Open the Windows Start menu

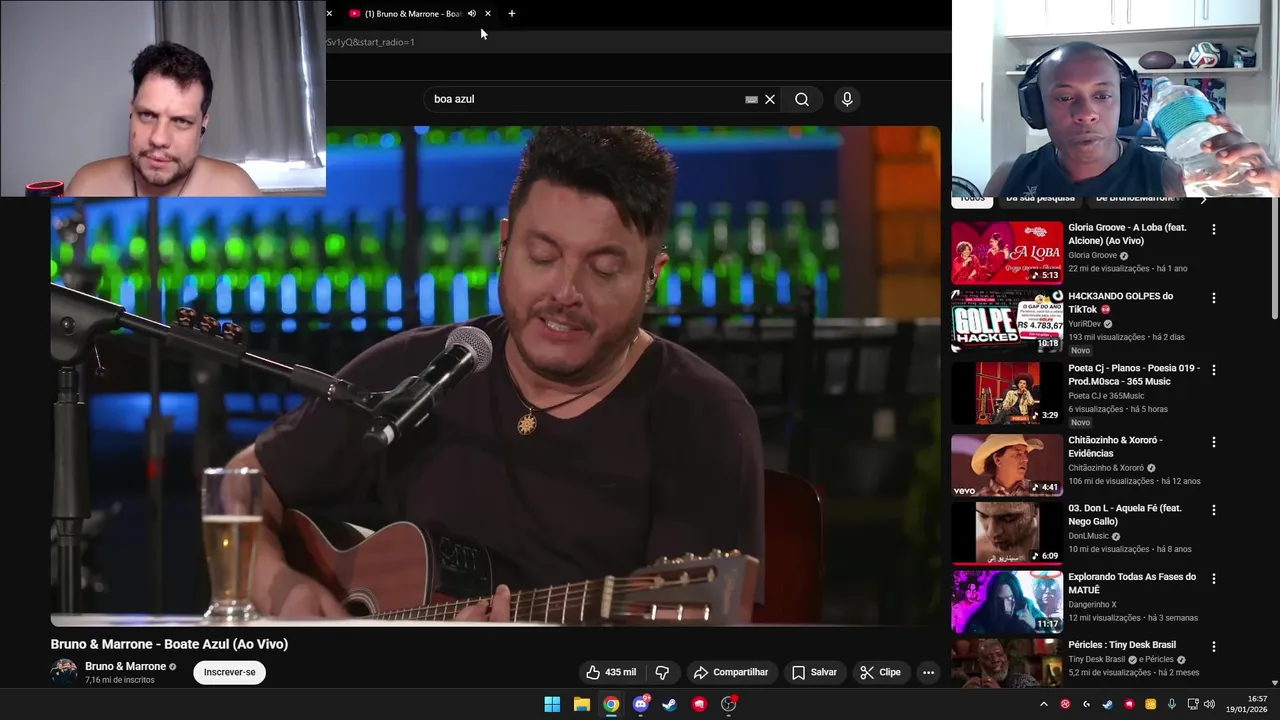(552, 704)
